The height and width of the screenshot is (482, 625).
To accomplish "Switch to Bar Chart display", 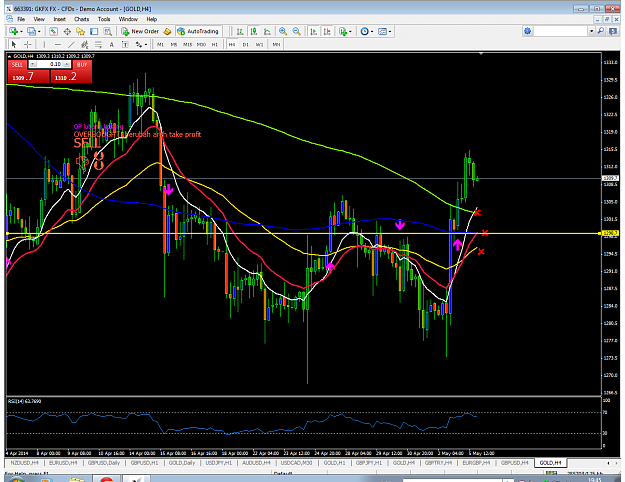I will [240, 31].
